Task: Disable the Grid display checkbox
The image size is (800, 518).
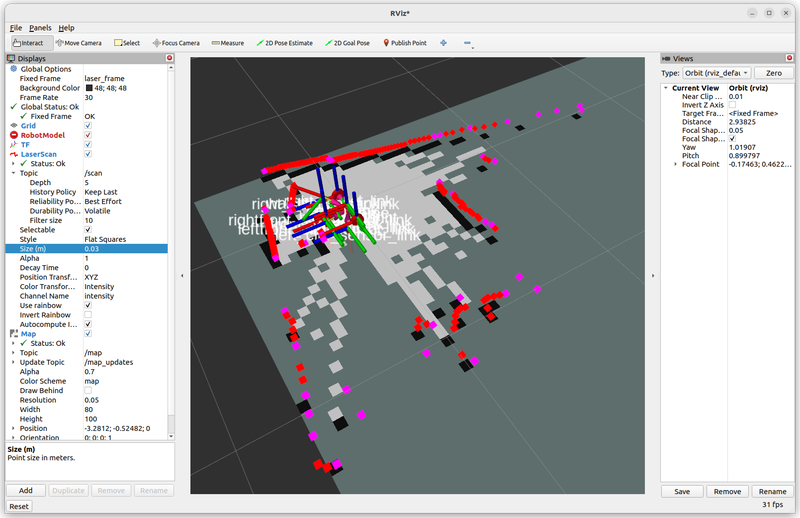Action: 88,126
